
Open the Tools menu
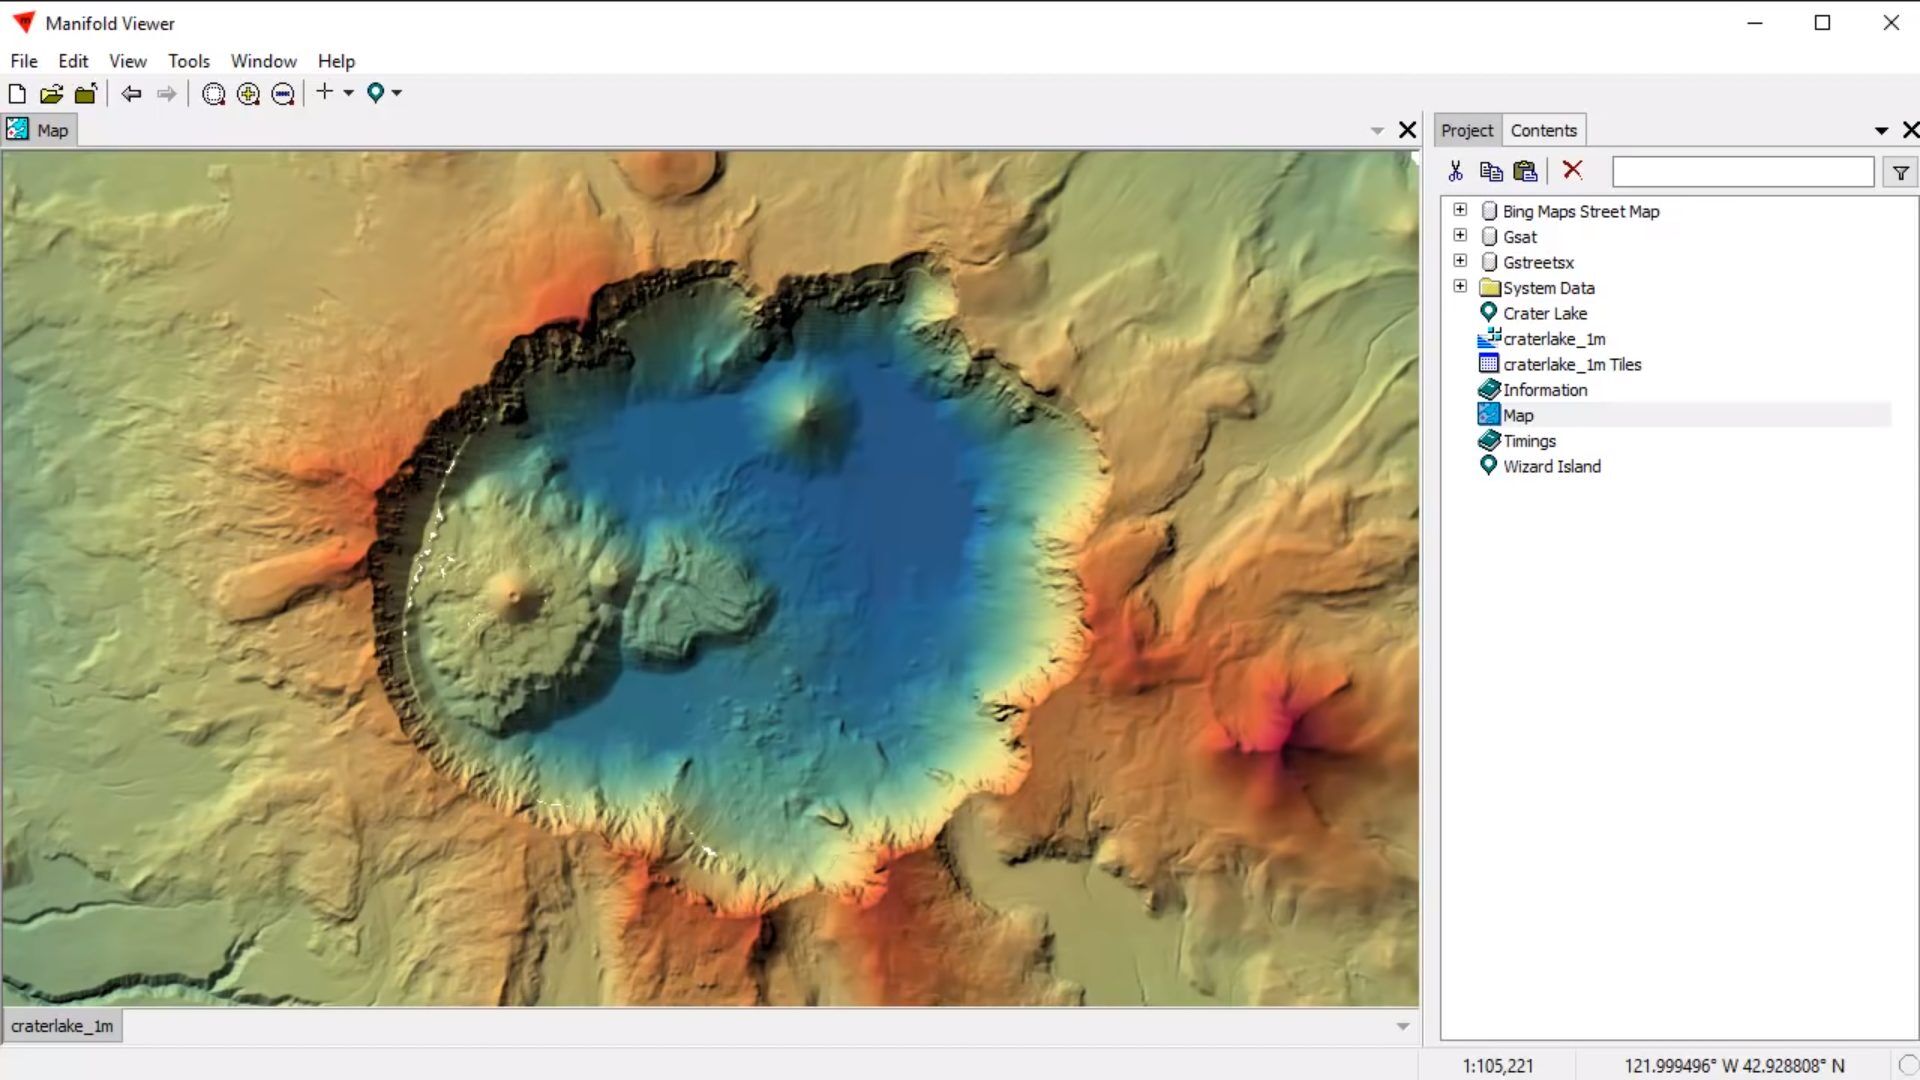tap(189, 61)
